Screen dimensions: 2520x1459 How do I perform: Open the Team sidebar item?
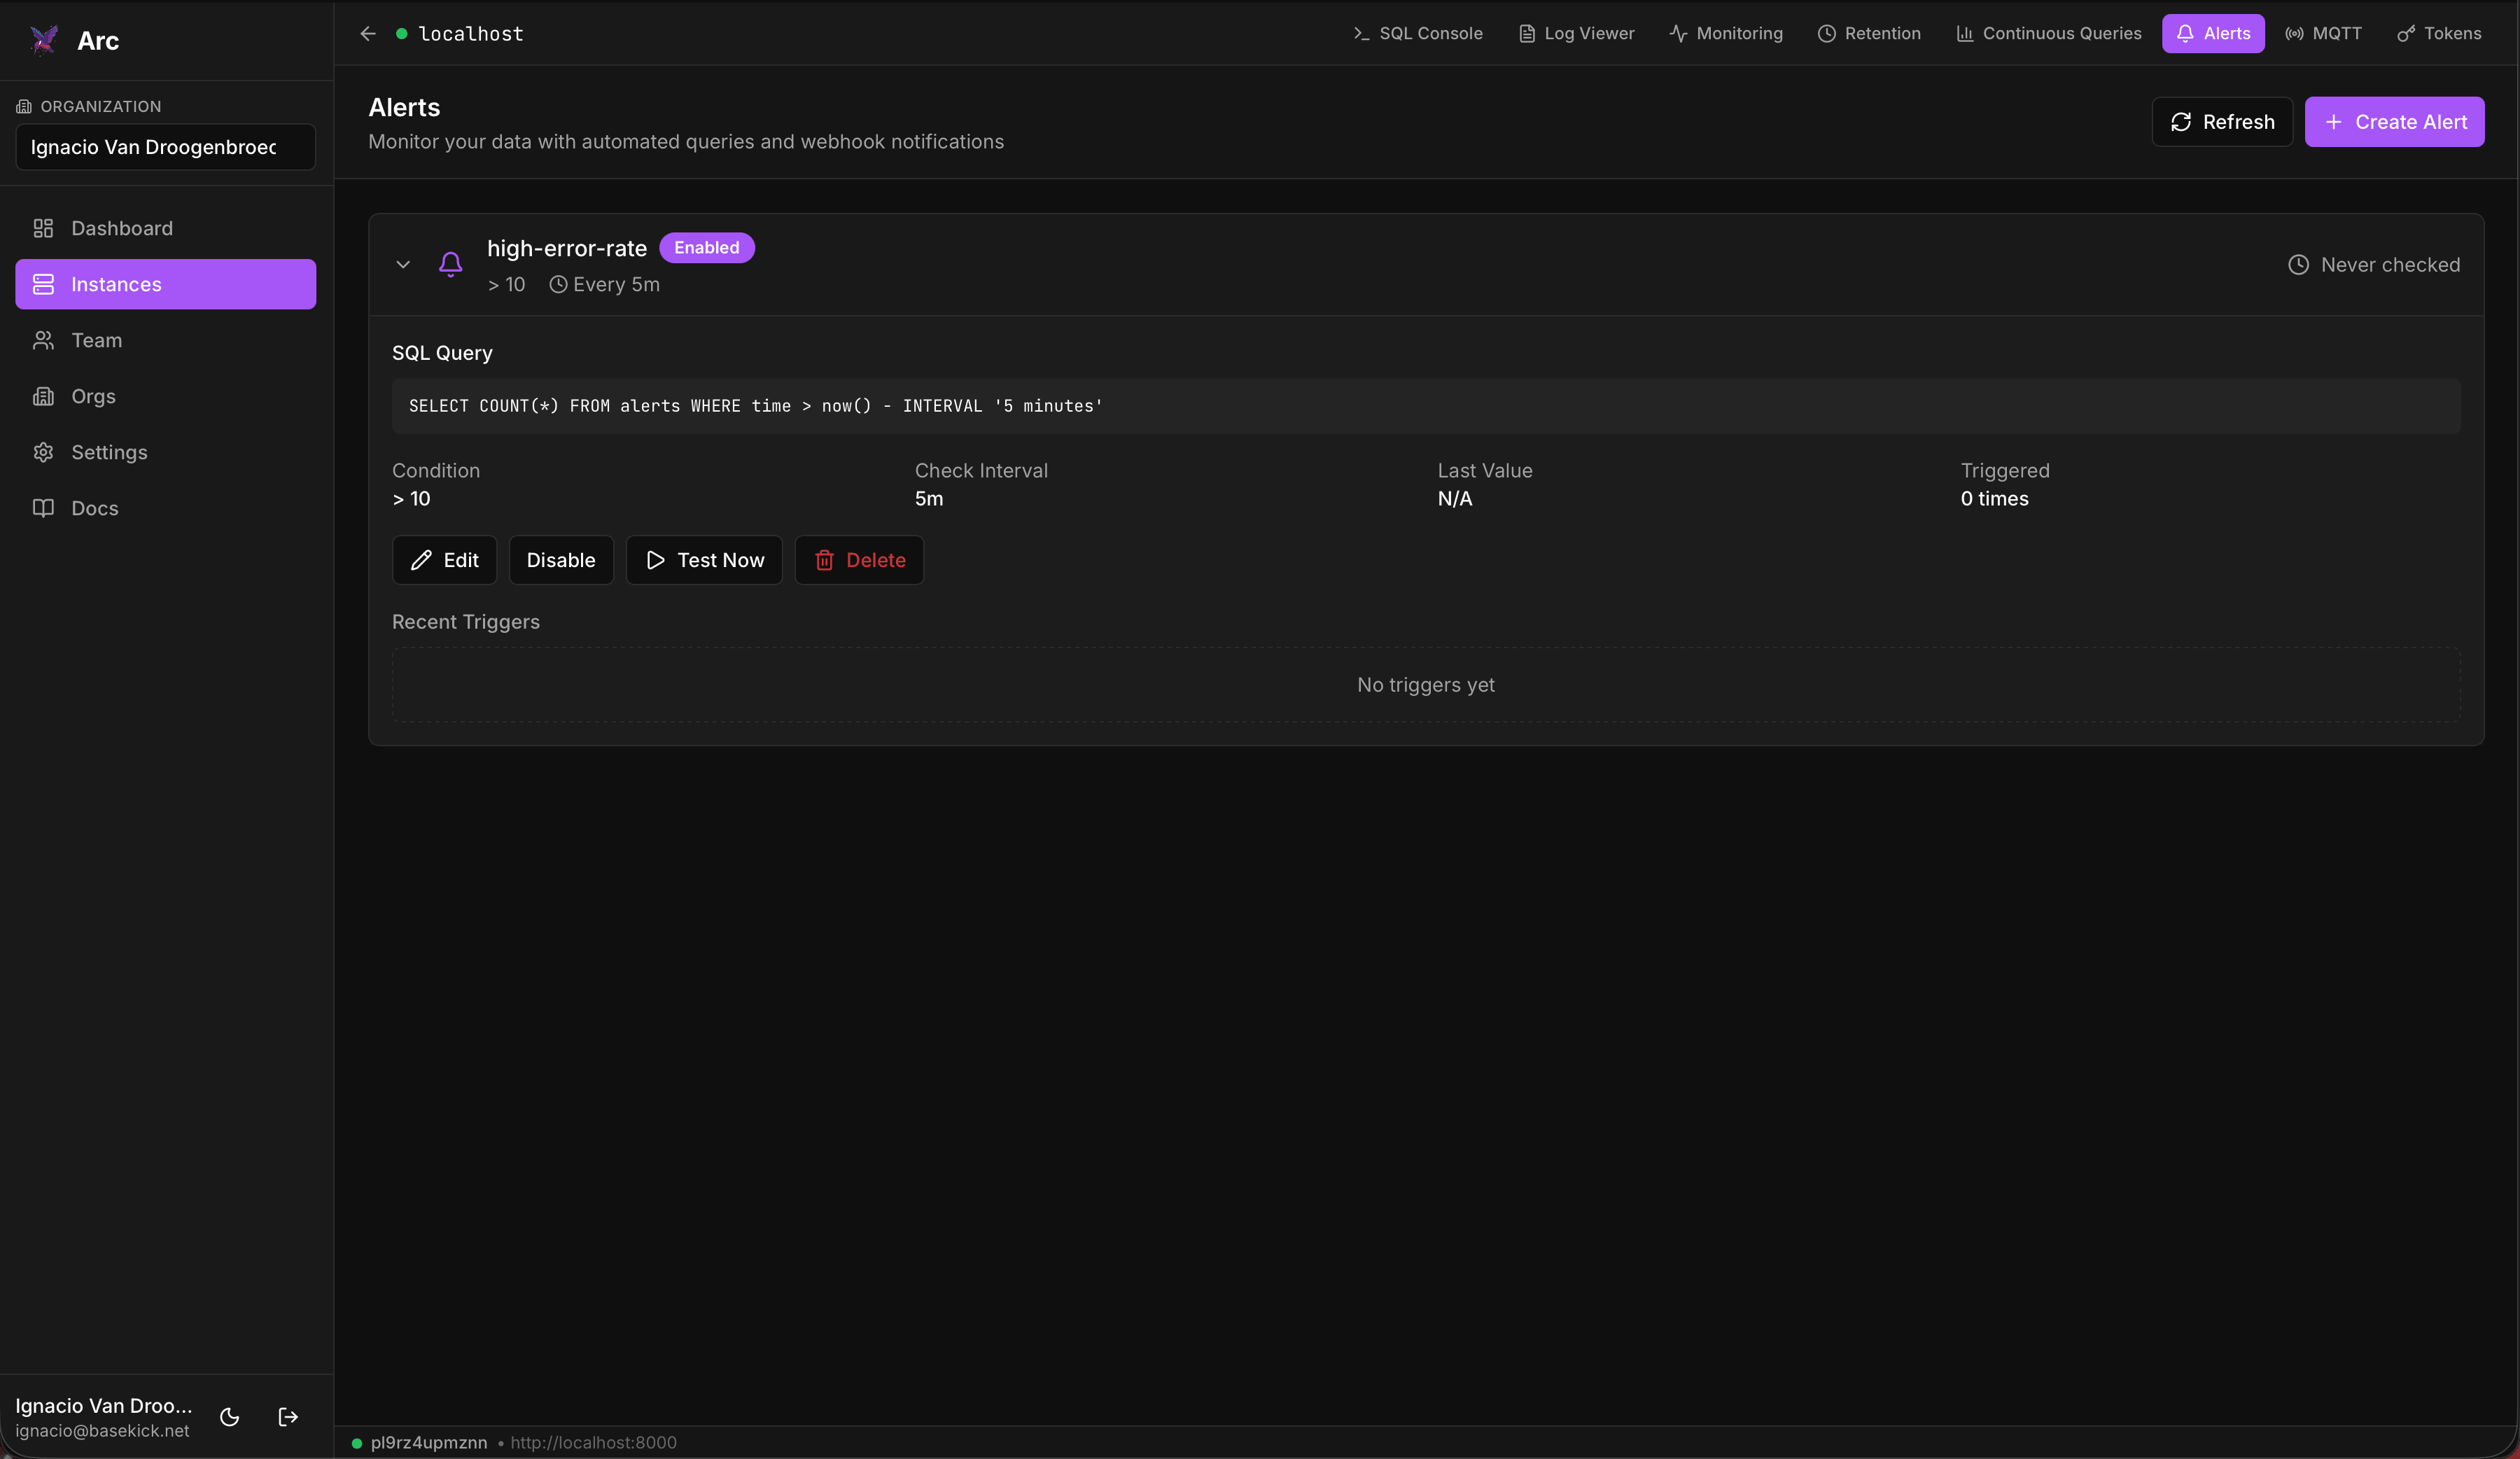165,340
